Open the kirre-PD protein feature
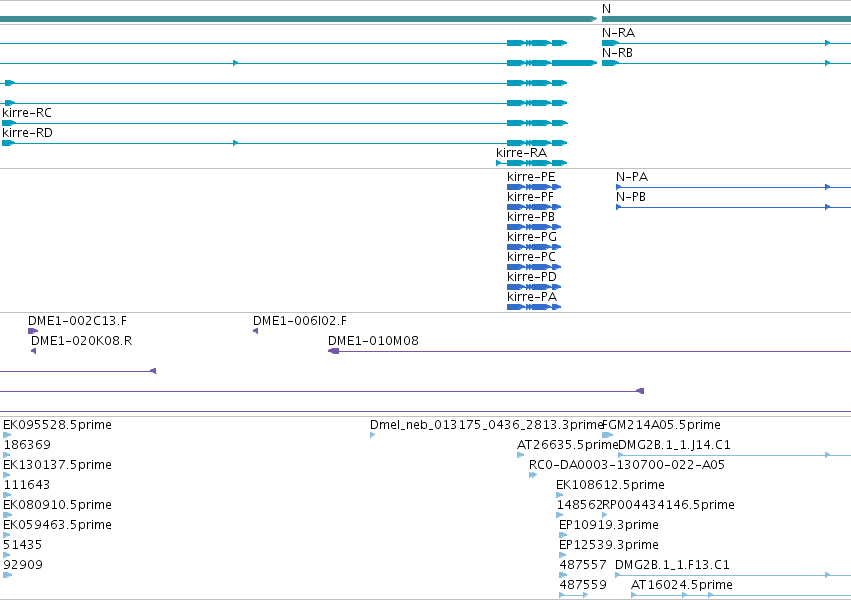This screenshot has width=851, height=600. (x=534, y=287)
